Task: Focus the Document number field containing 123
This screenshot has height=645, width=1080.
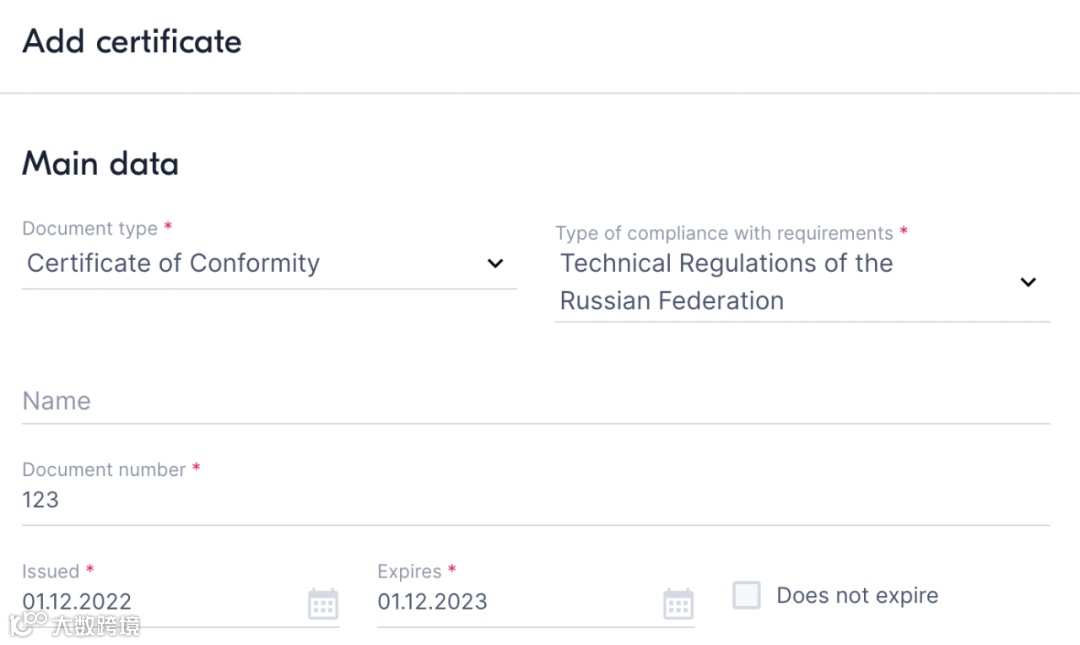Action: (535, 500)
